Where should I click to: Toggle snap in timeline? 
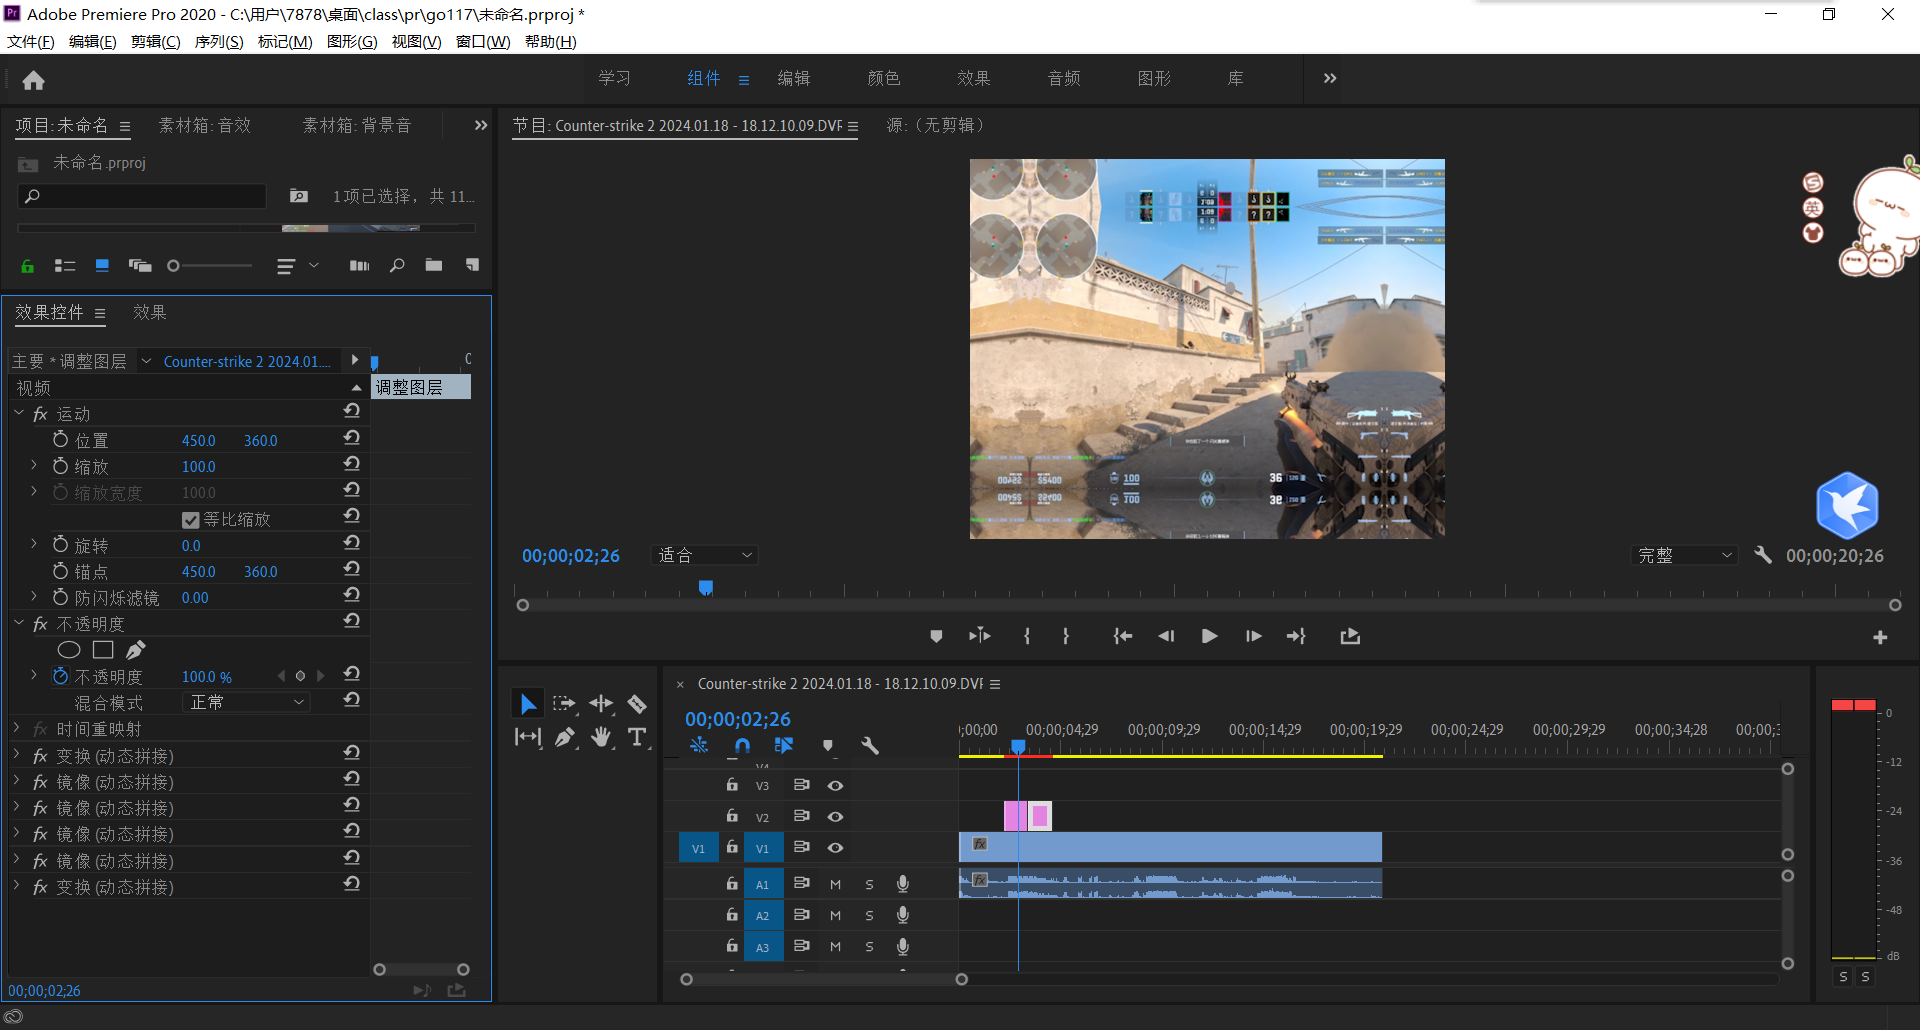742,746
